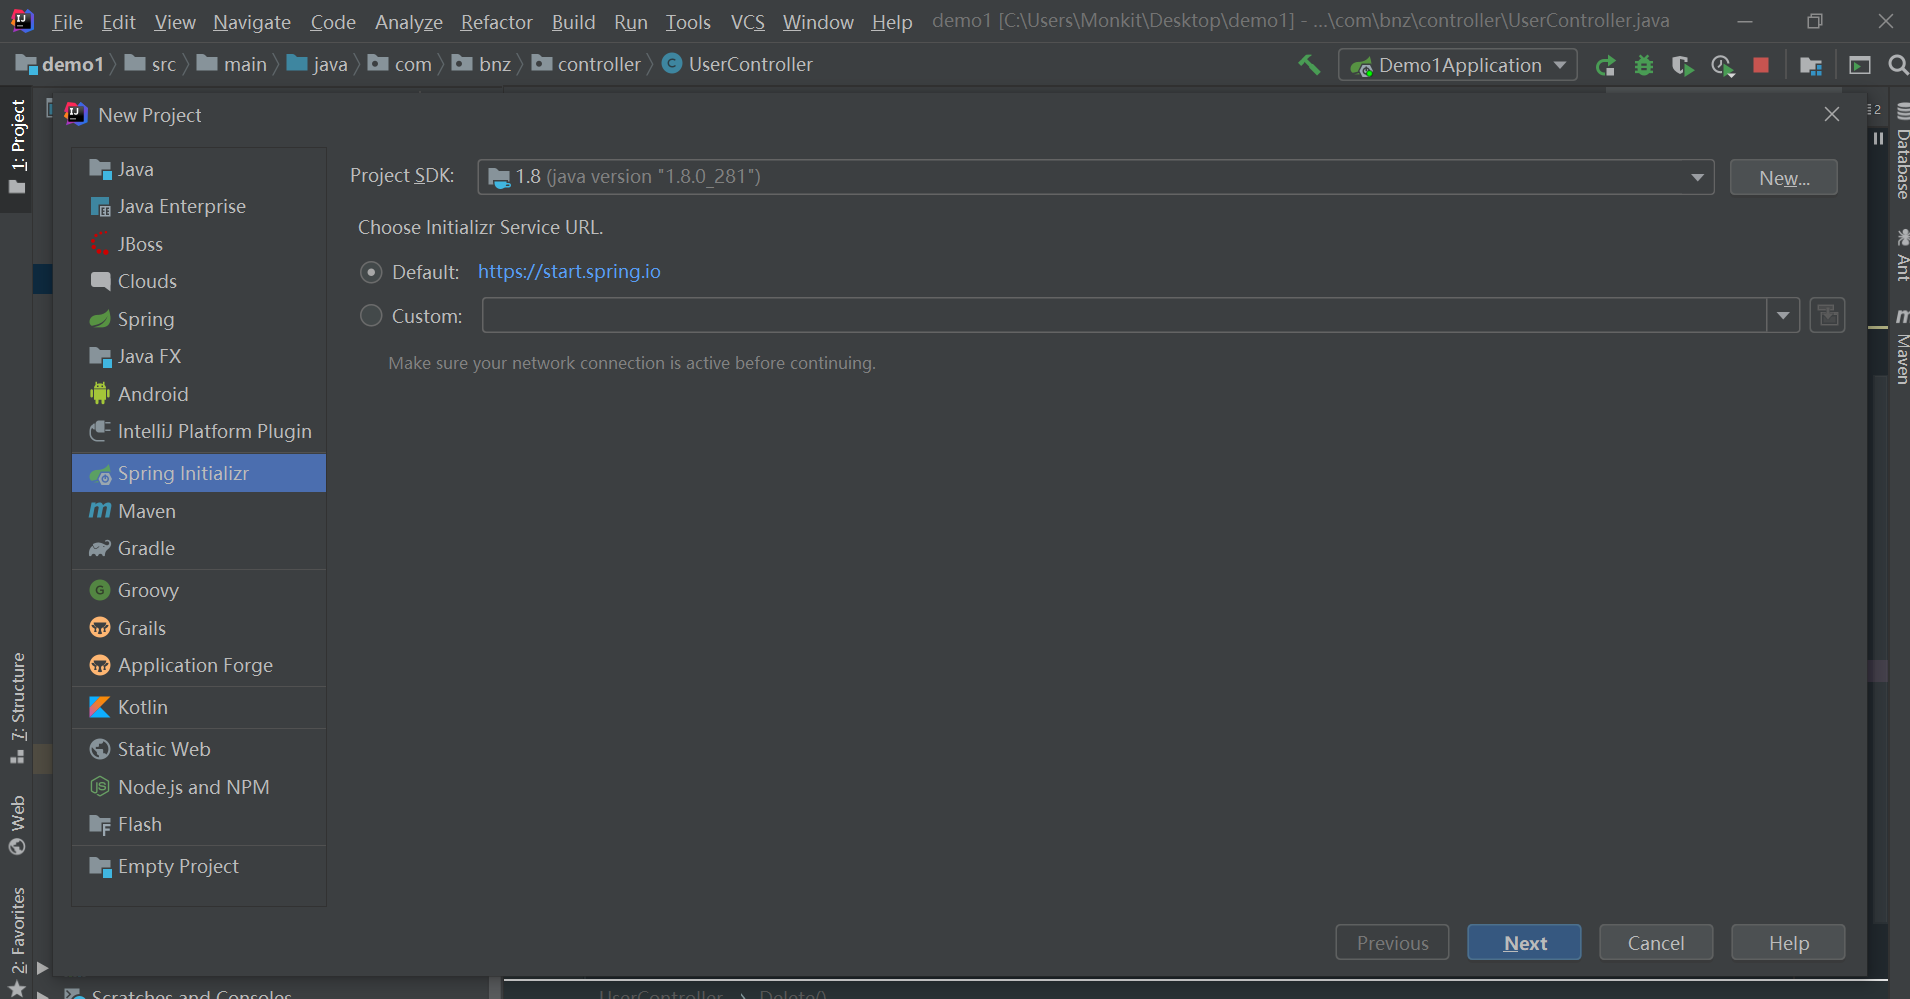The width and height of the screenshot is (1910, 999).
Task: Click the New... SDK button
Action: (x=1784, y=178)
